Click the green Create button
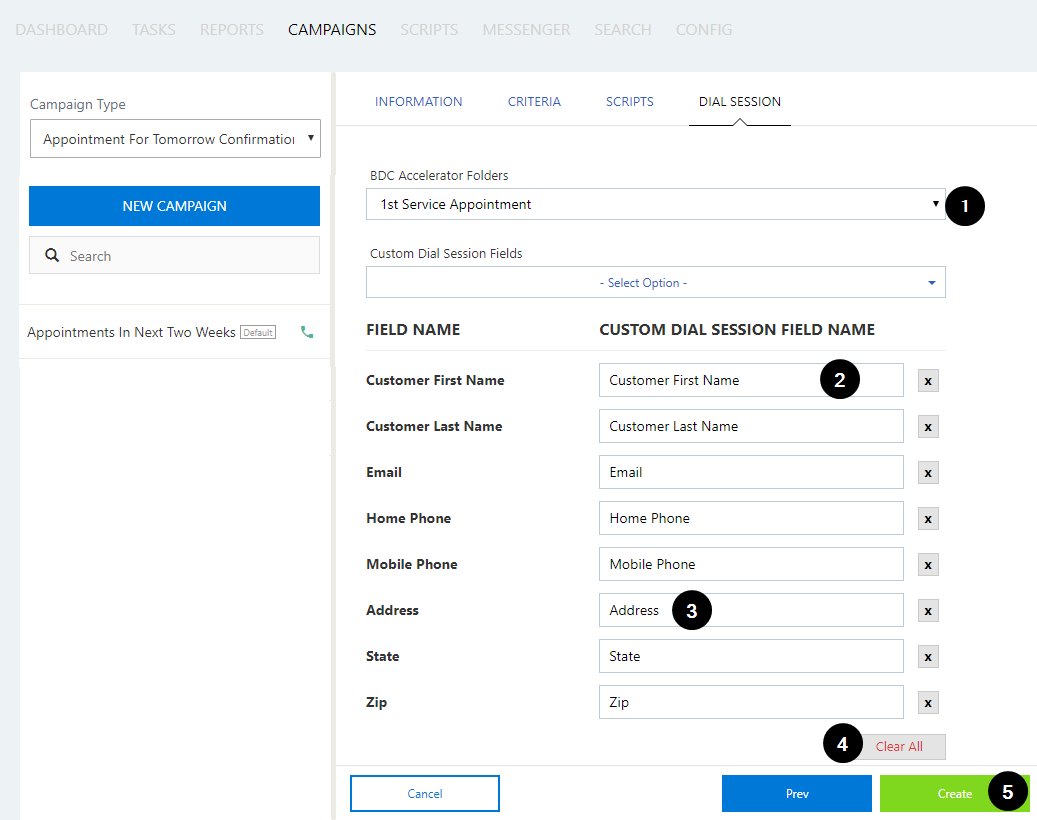Image resolution: width=1037 pixels, height=820 pixels. pos(954,794)
